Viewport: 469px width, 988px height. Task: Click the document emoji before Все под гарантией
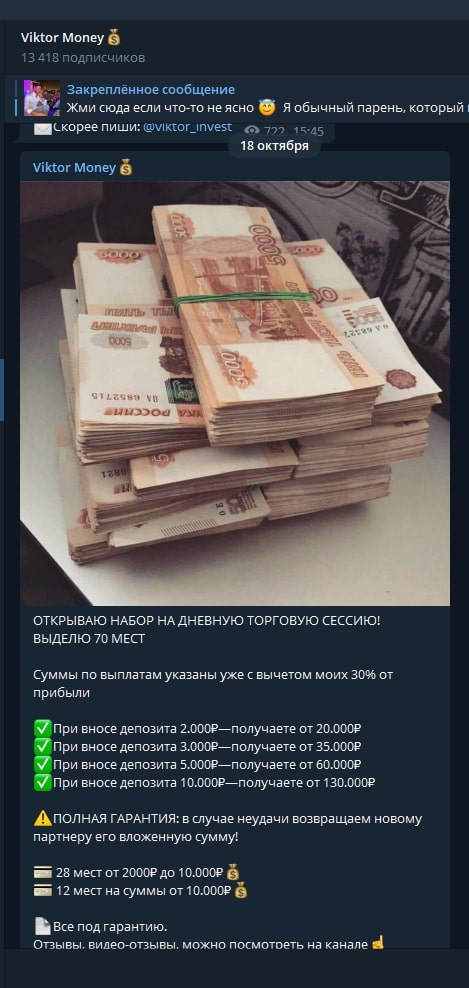click(x=42, y=927)
